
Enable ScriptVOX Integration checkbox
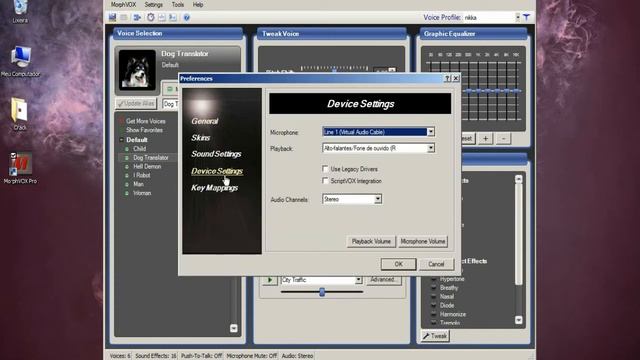tap(325, 180)
